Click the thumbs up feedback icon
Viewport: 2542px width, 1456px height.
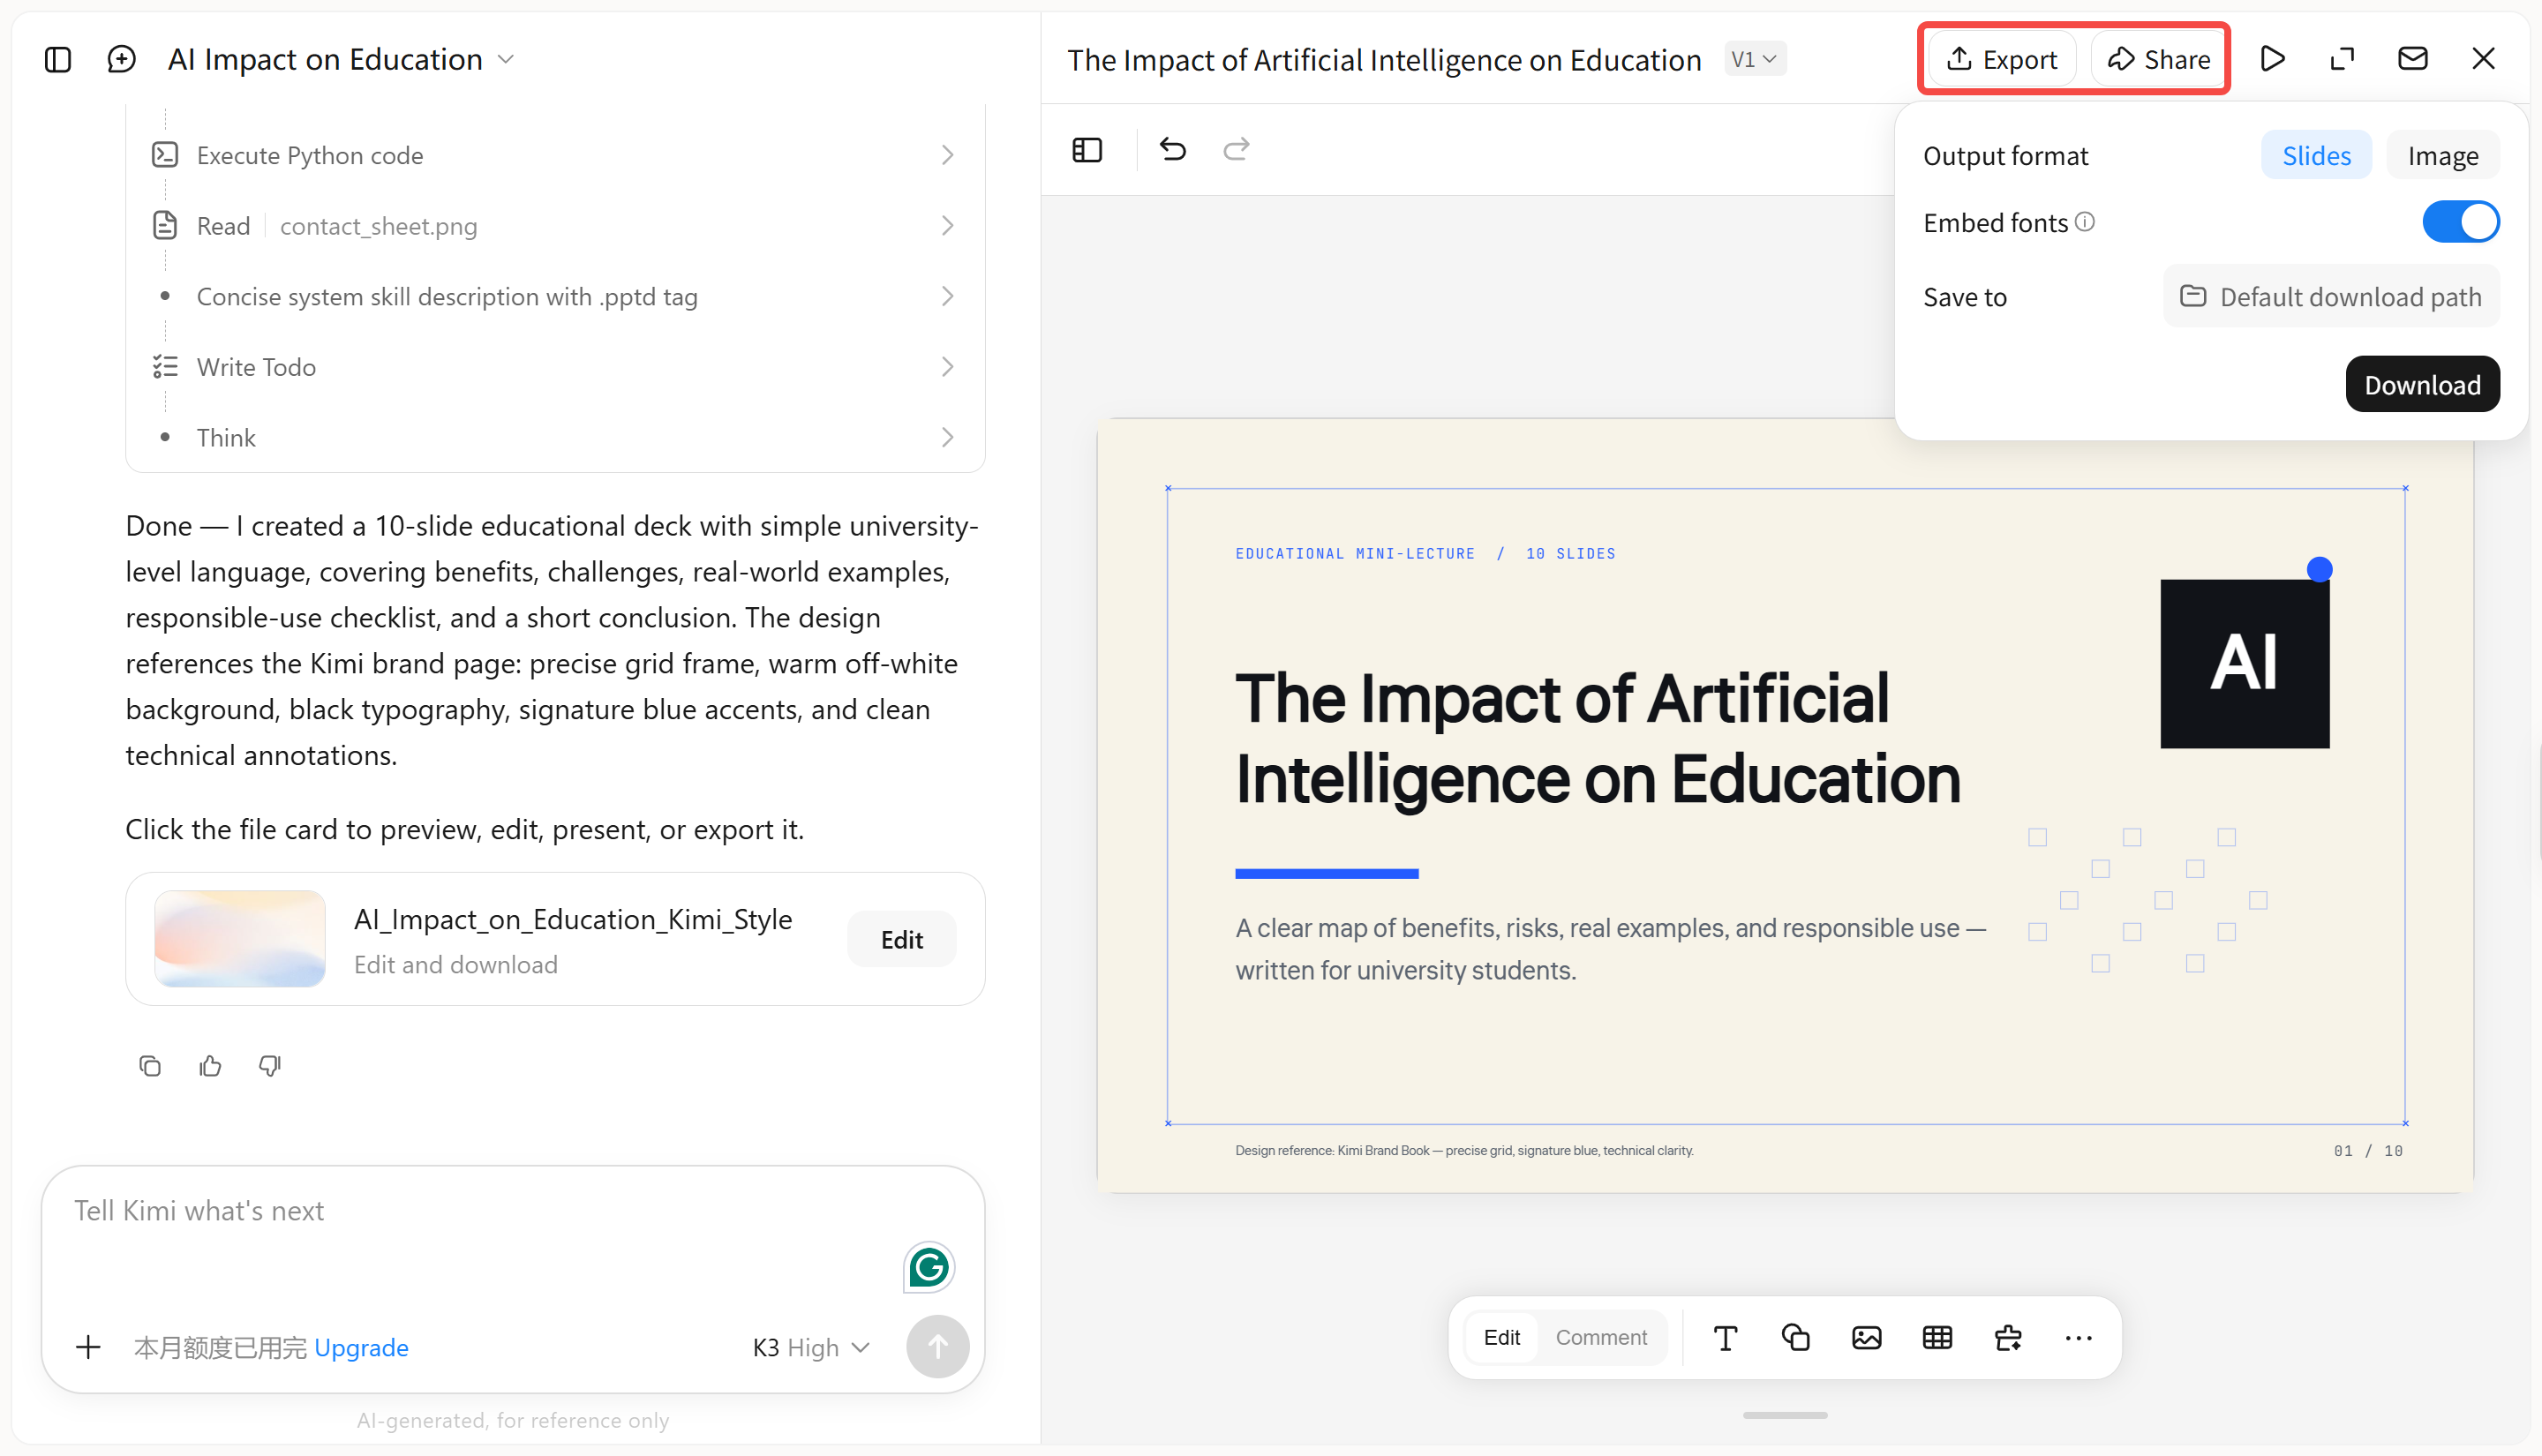point(210,1066)
